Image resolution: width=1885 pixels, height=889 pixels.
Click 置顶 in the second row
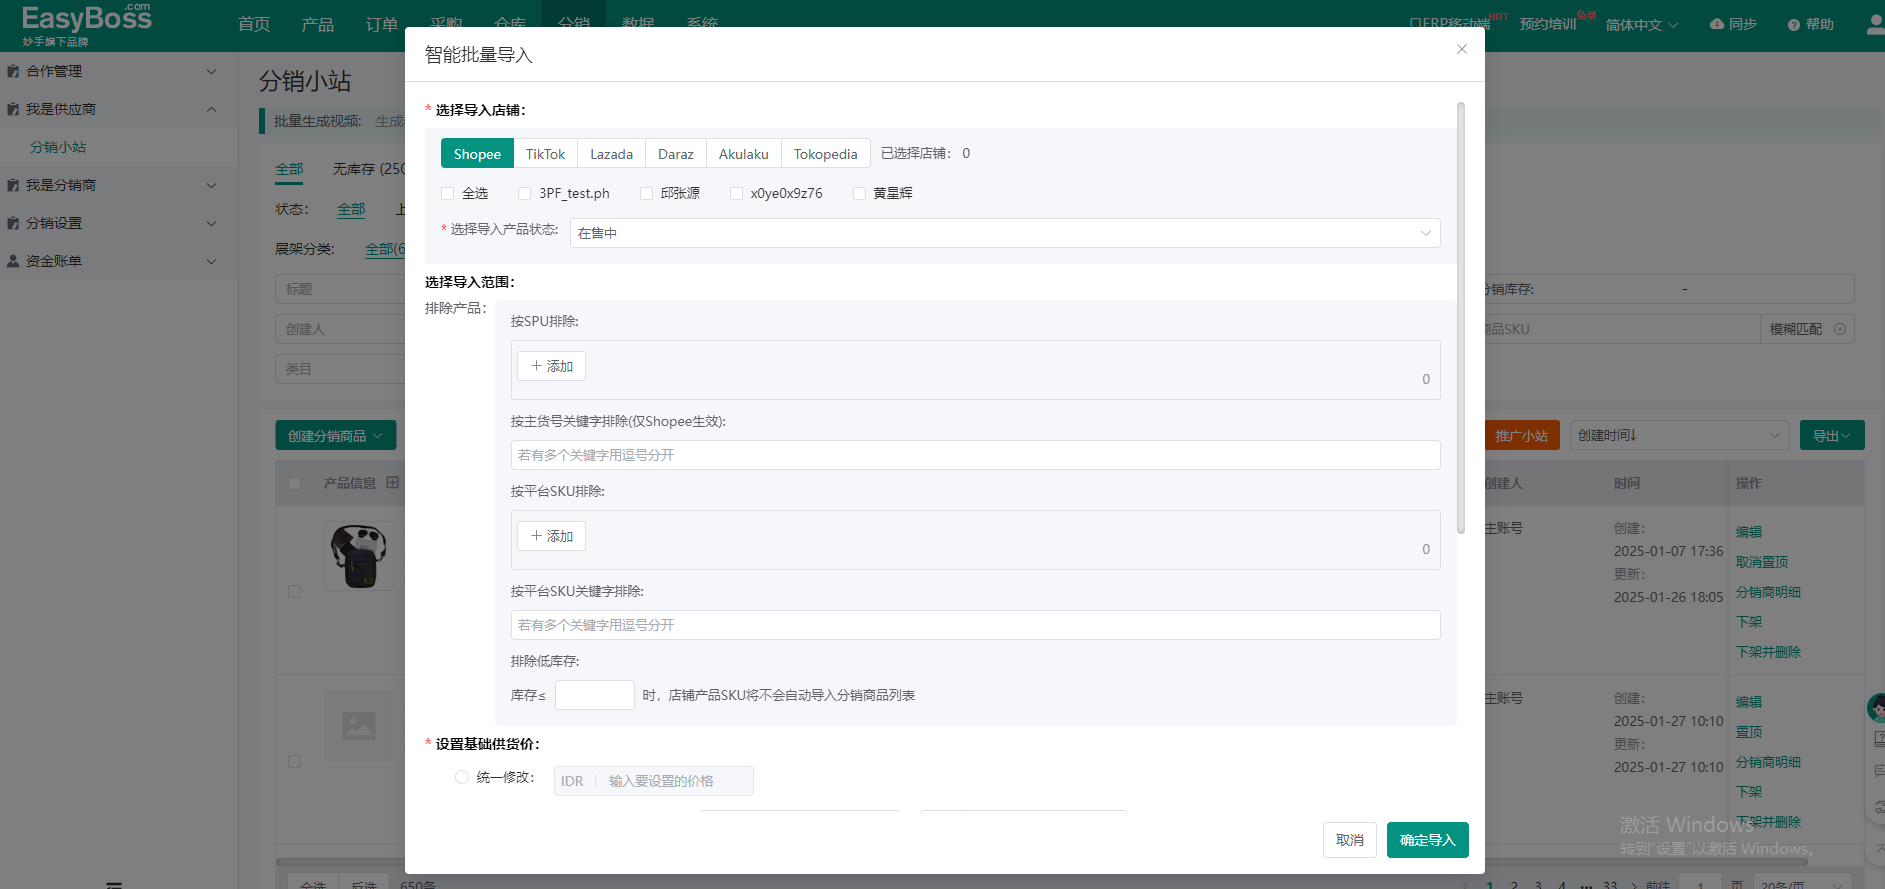click(x=1749, y=732)
